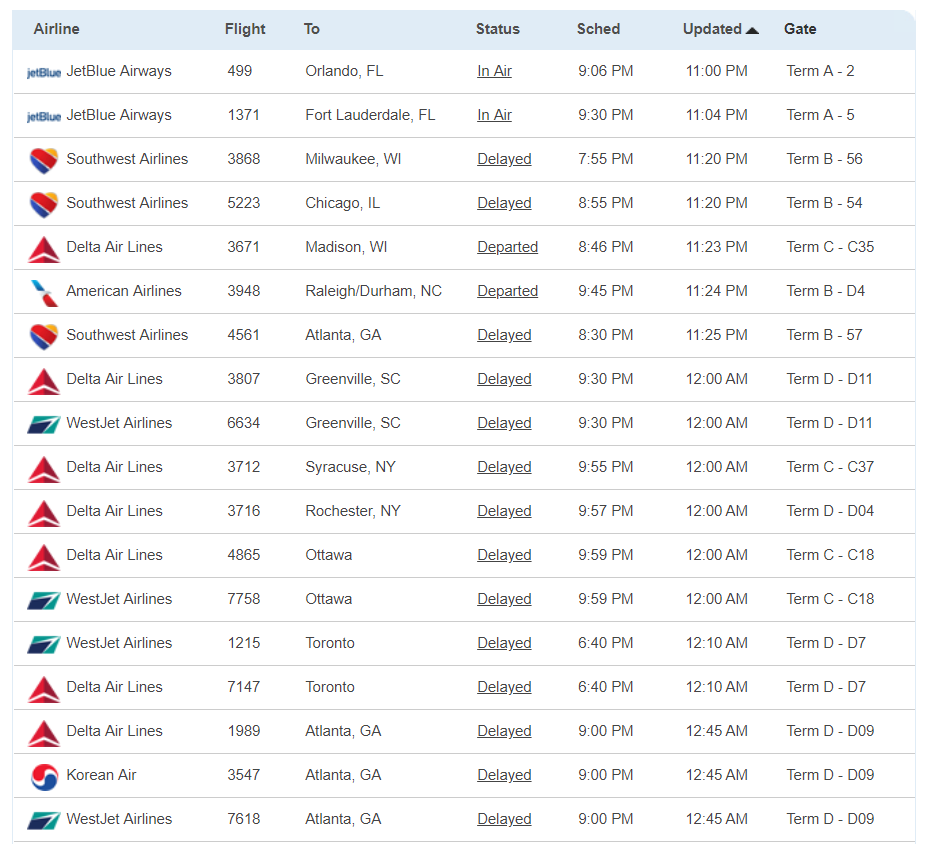Click the American Airlines logo for flight 3948

[44, 292]
